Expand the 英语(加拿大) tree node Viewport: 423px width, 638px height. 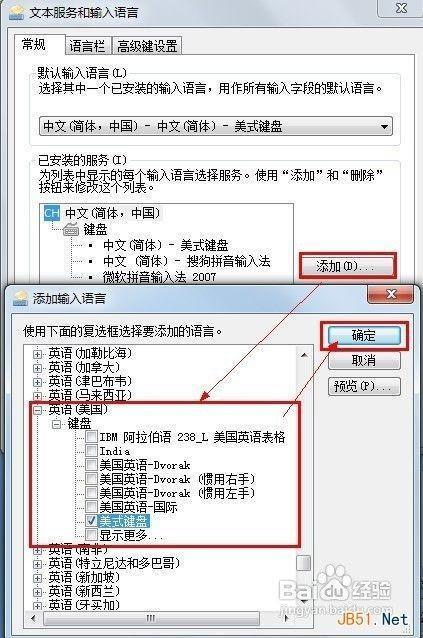(x=37, y=368)
